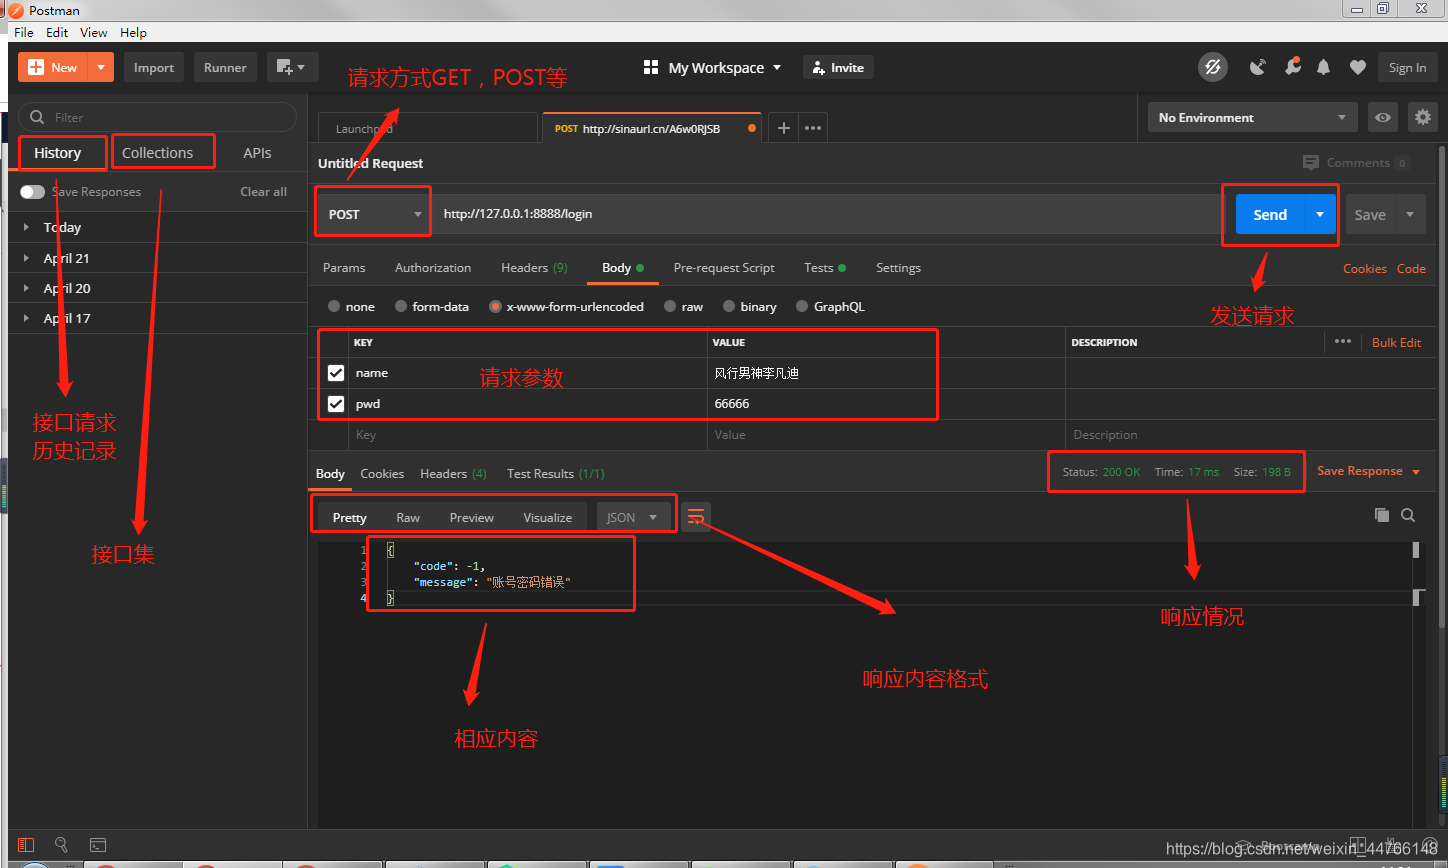The height and width of the screenshot is (868, 1448).
Task: Click Clear all history link
Action: (264, 192)
